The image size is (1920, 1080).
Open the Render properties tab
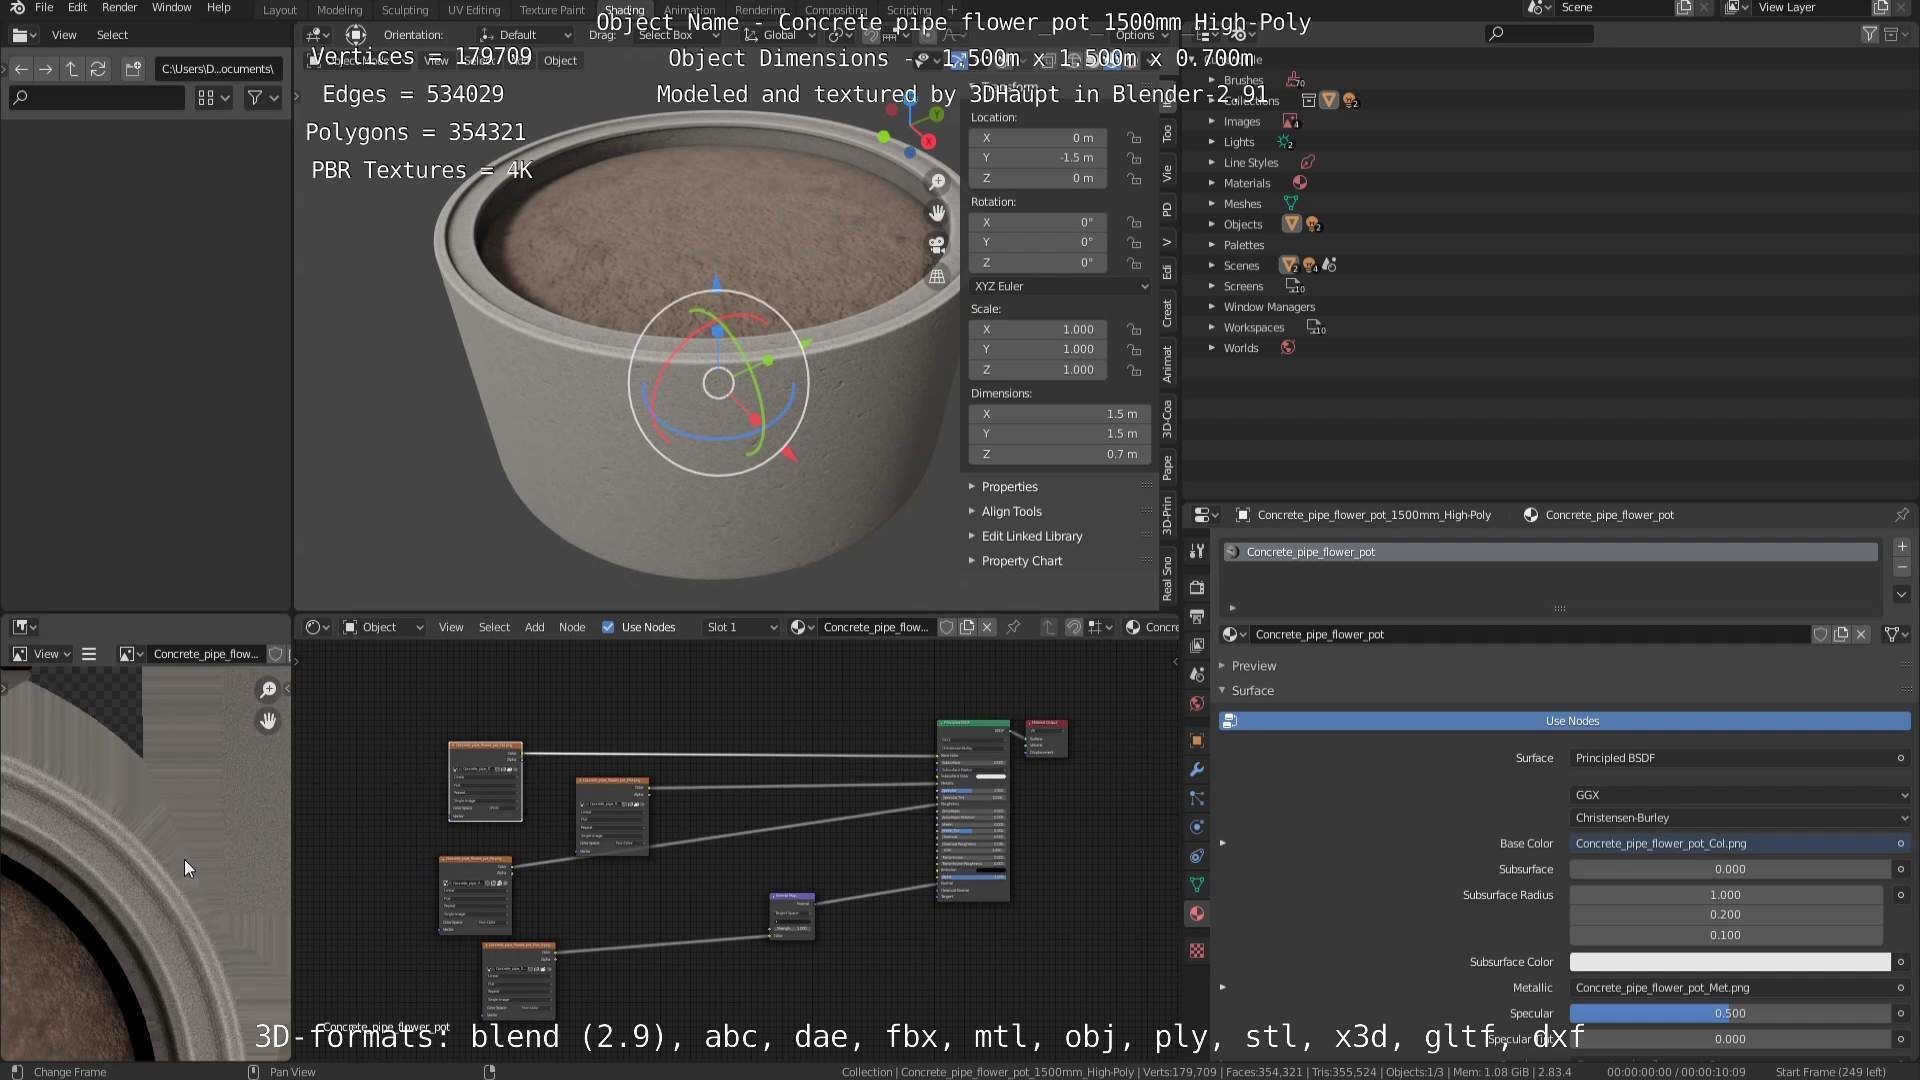point(1197,587)
